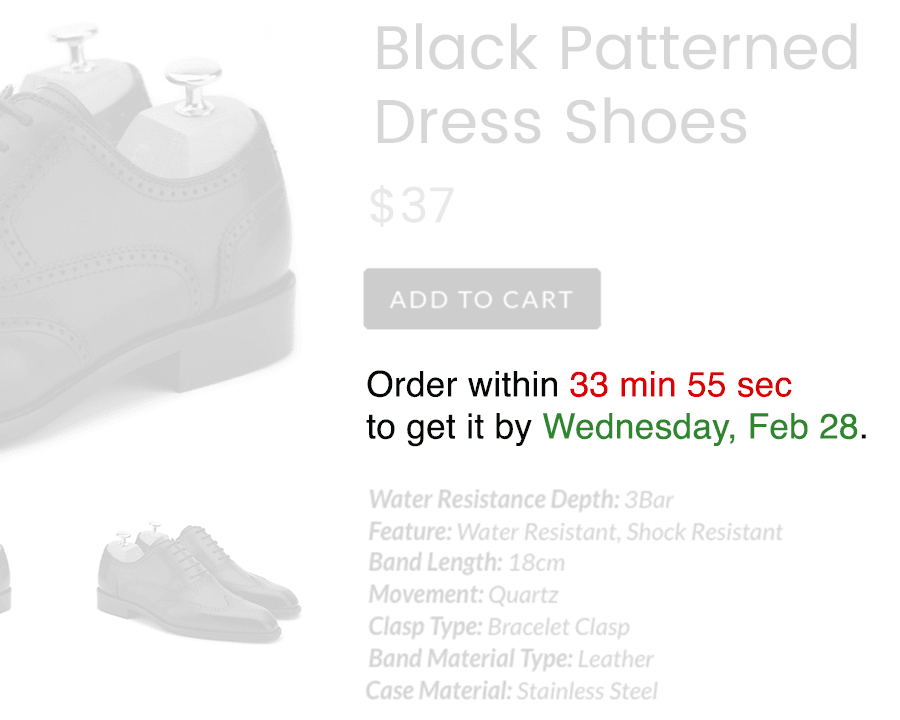Click the Water Resistance Depth spec line
Image resolution: width=900 pixels, height=720 pixels.
tap(522, 500)
